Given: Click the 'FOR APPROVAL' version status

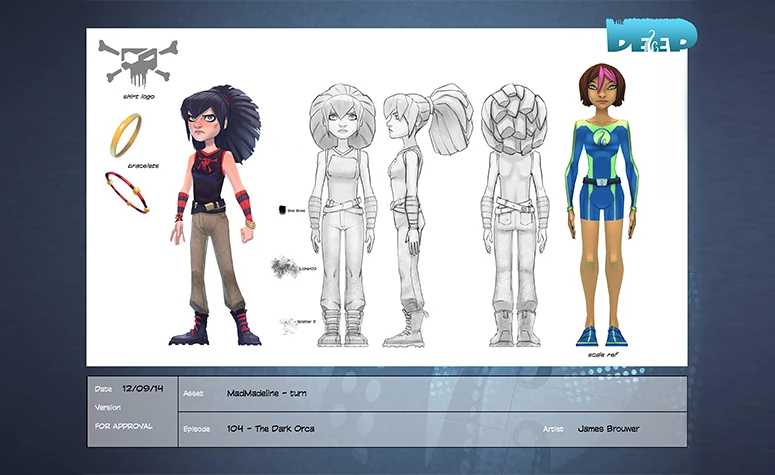Looking at the screenshot, I should (x=124, y=426).
